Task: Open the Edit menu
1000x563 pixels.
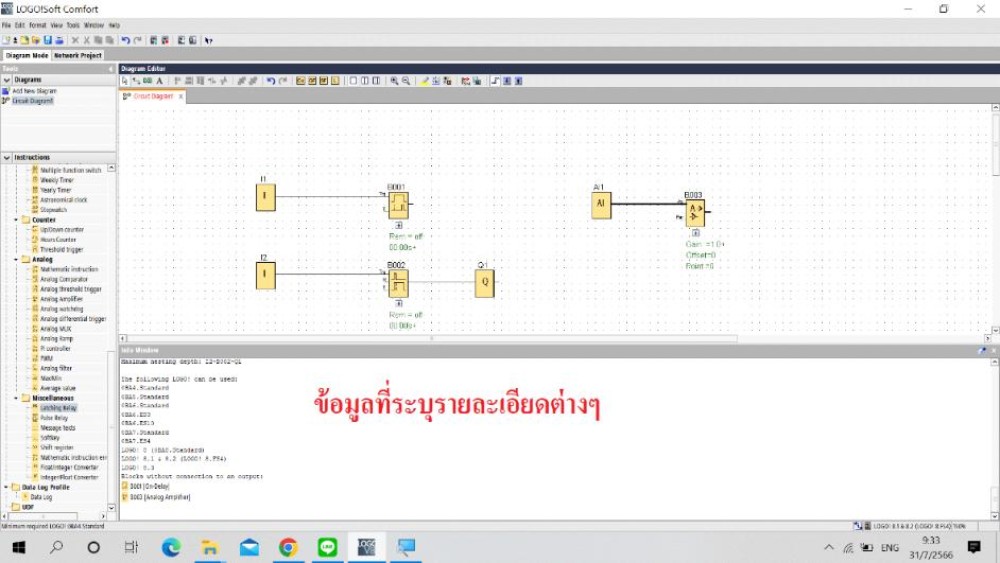Action: point(20,26)
